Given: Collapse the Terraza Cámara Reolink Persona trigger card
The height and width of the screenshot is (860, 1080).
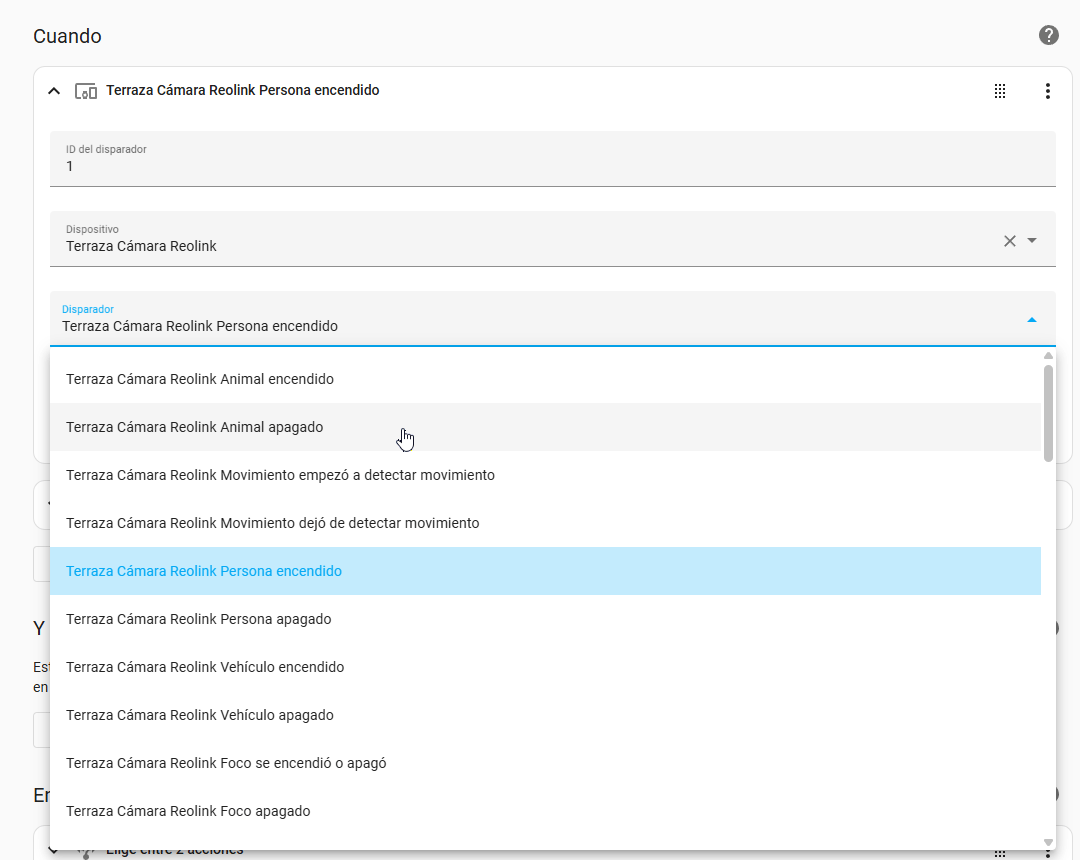Looking at the screenshot, I should pyautogui.click(x=54, y=91).
